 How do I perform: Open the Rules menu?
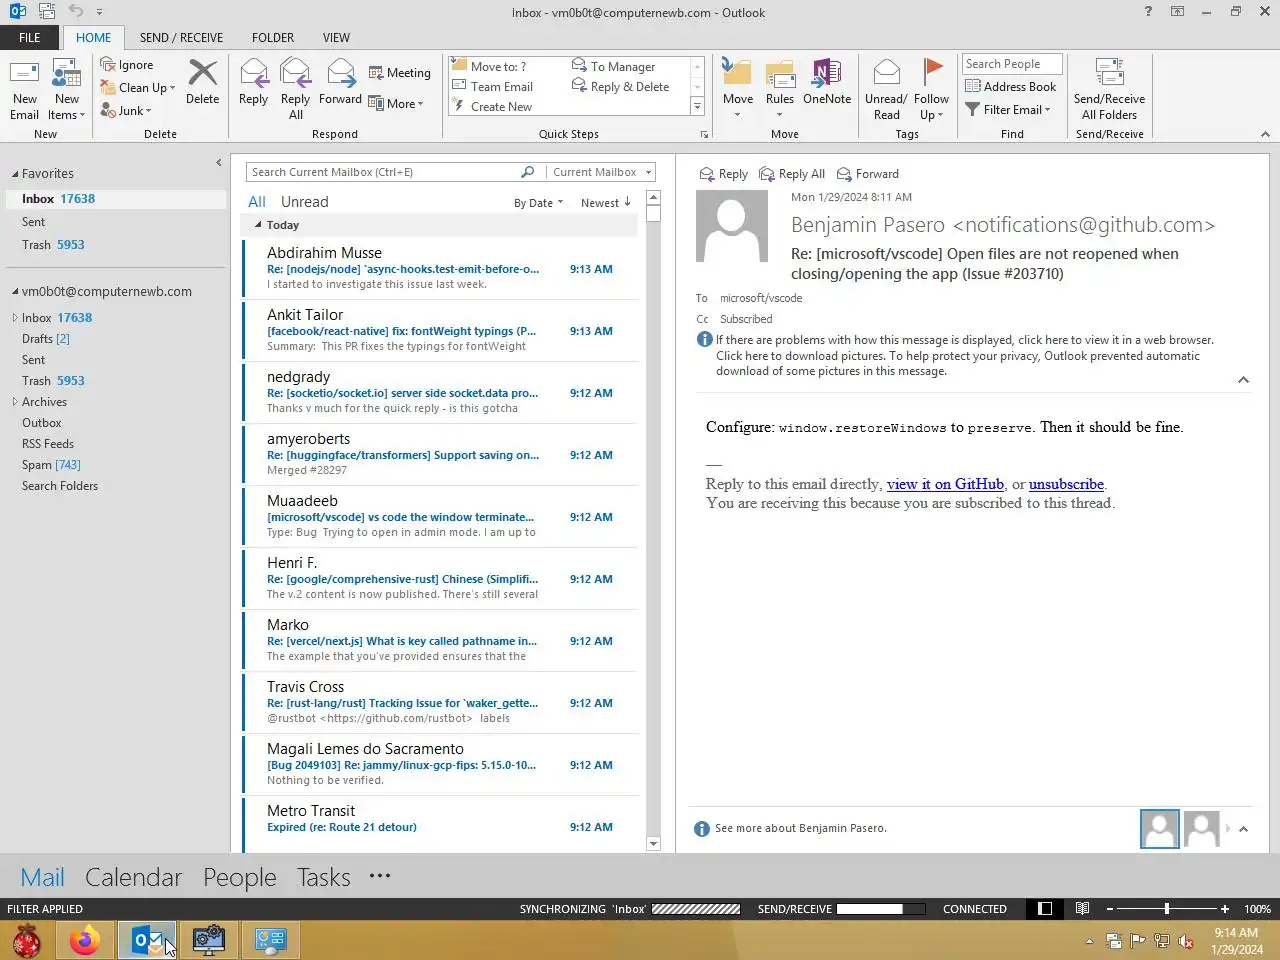779,89
